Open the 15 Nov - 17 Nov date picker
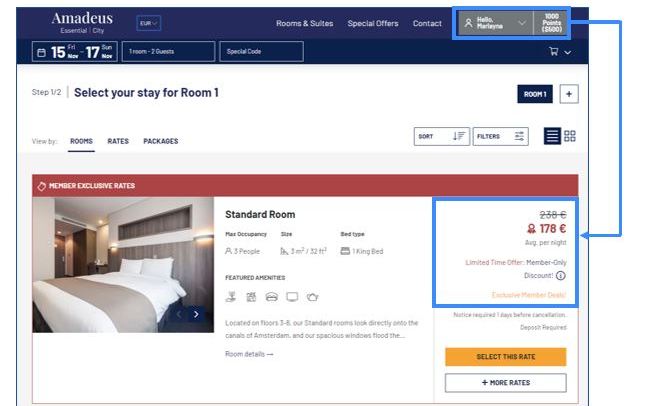This screenshot has height=406, width=649. 75,52
